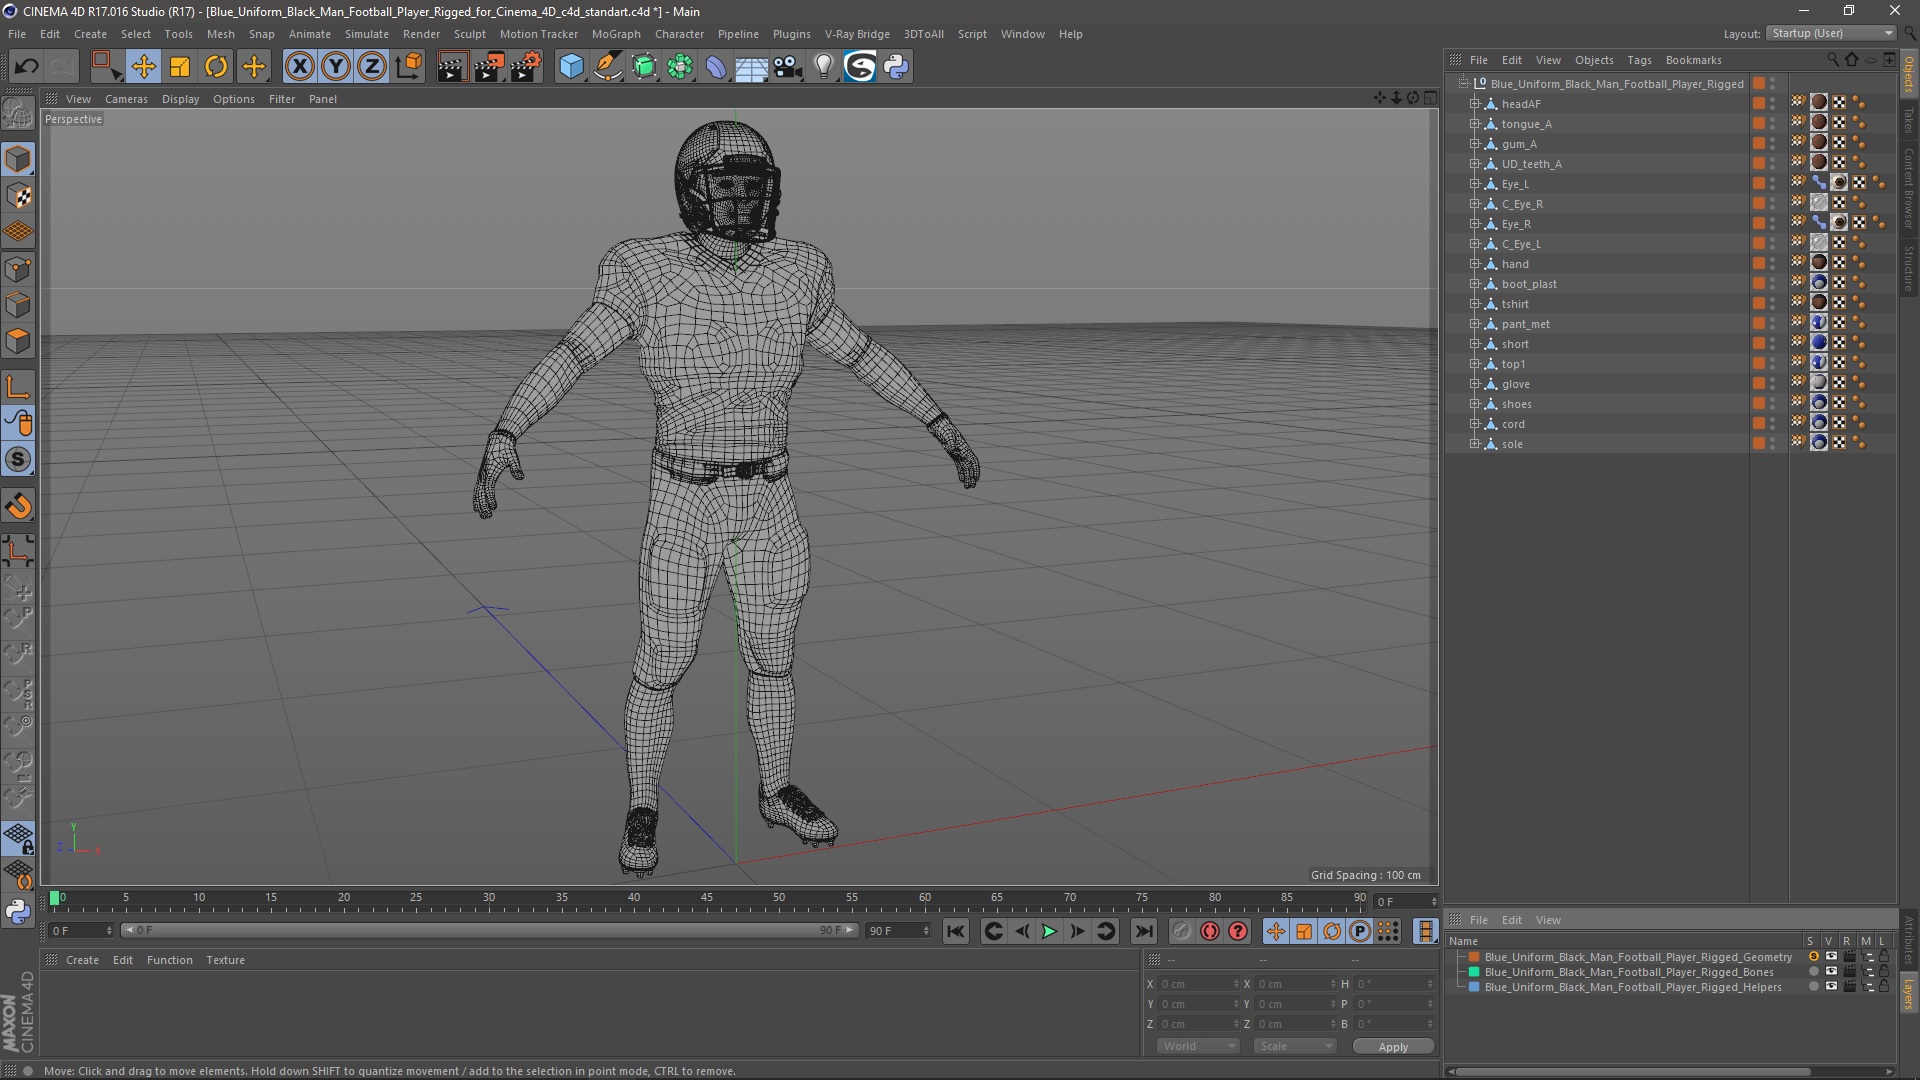This screenshot has height=1080, width=1920.
Task: Open the Scale mode dropdown
Action: point(1295,1046)
